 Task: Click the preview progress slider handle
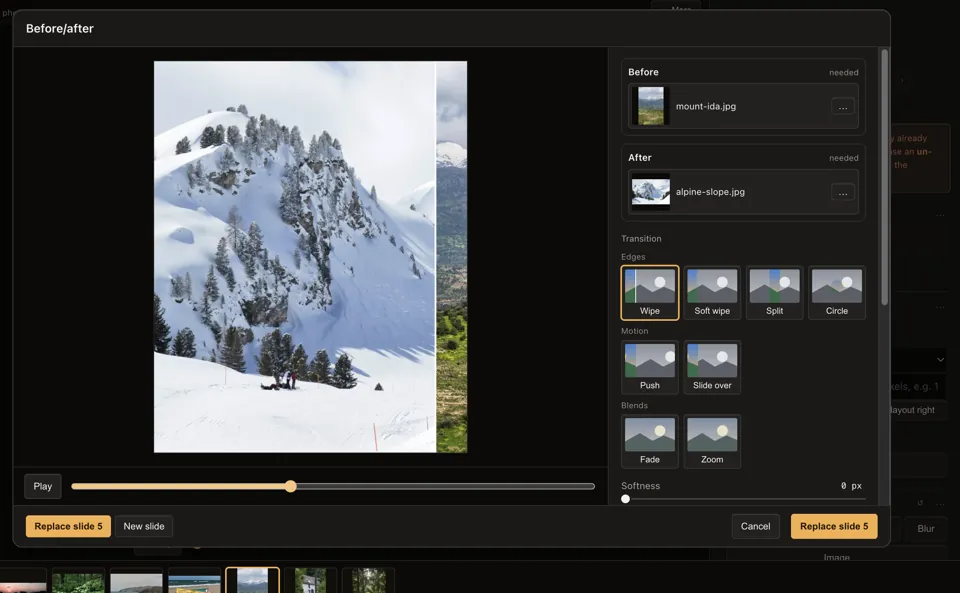coord(291,487)
